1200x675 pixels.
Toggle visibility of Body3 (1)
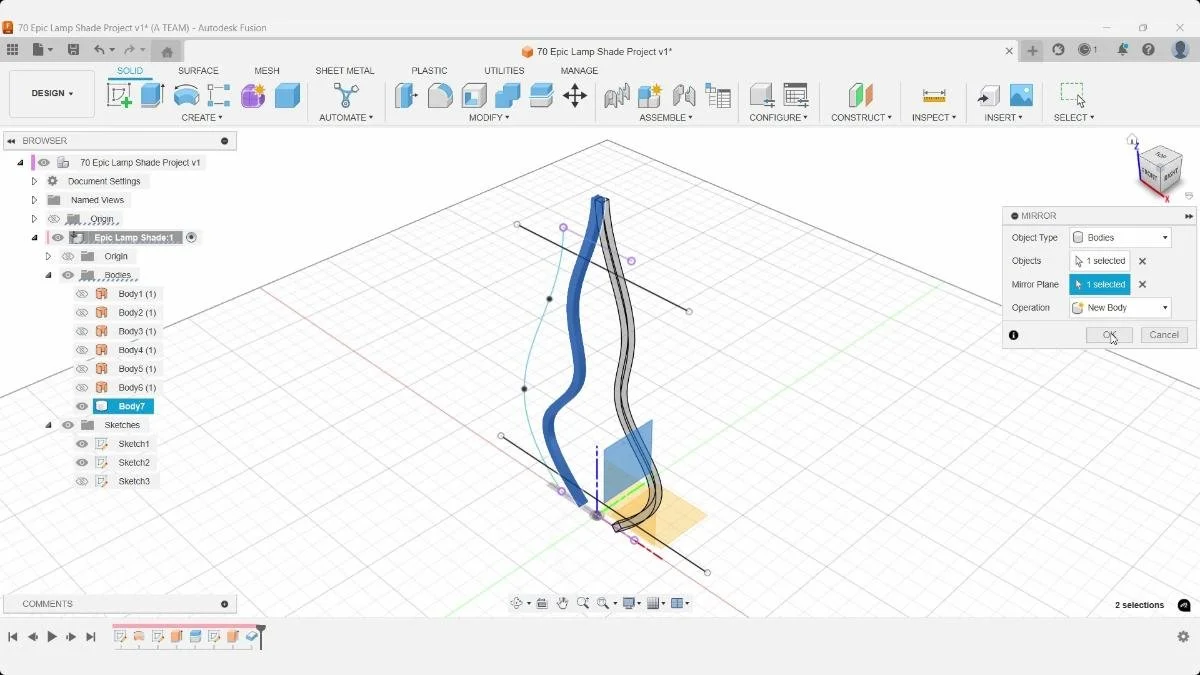click(82, 331)
